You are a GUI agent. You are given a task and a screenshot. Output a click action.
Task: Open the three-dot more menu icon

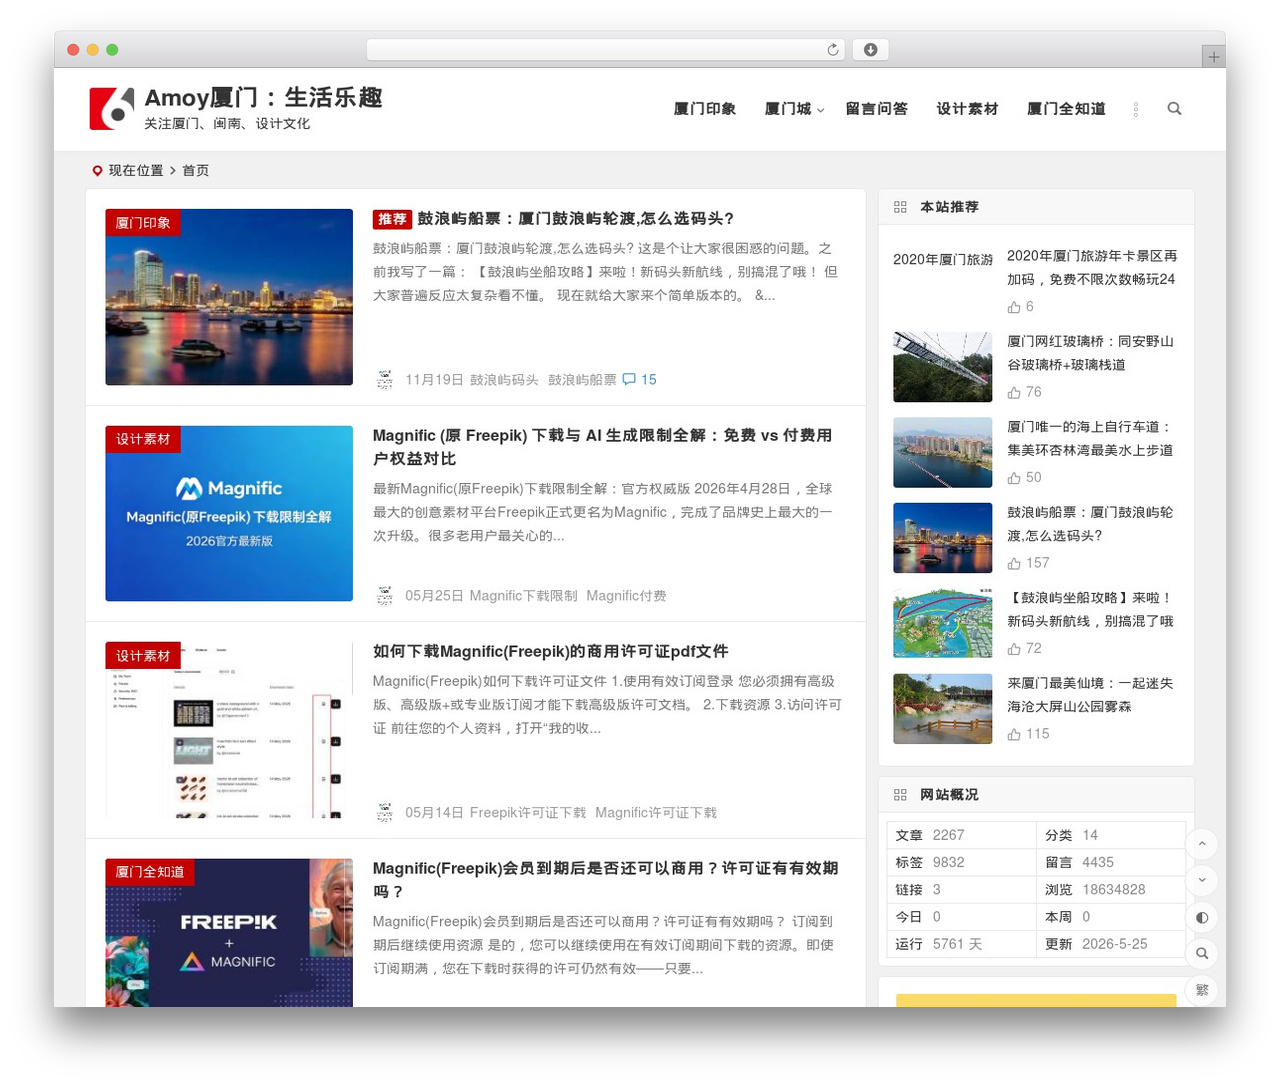point(1136,109)
